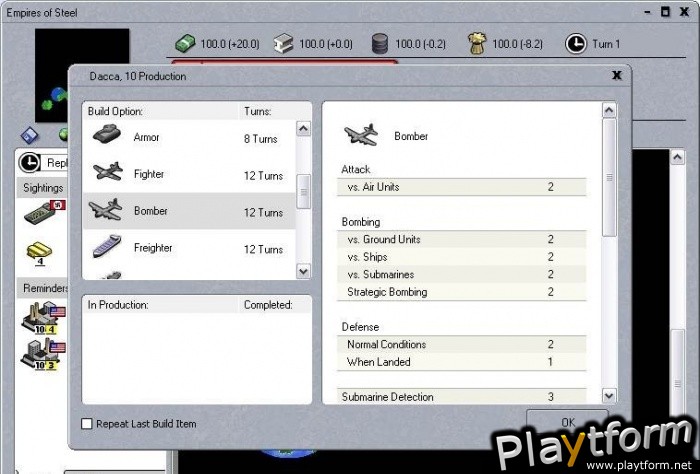Click unit details scroll up arrow
The width and height of the screenshot is (700, 474).
click(609, 110)
